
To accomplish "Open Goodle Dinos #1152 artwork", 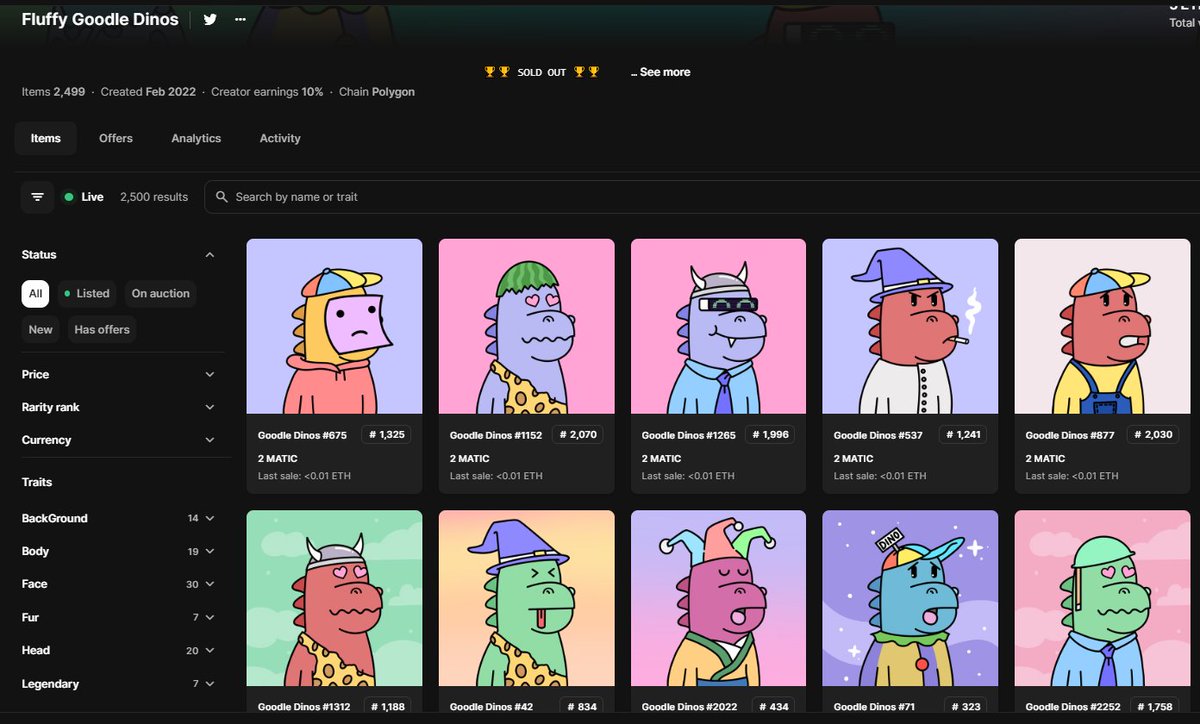I will tap(526, 326).
